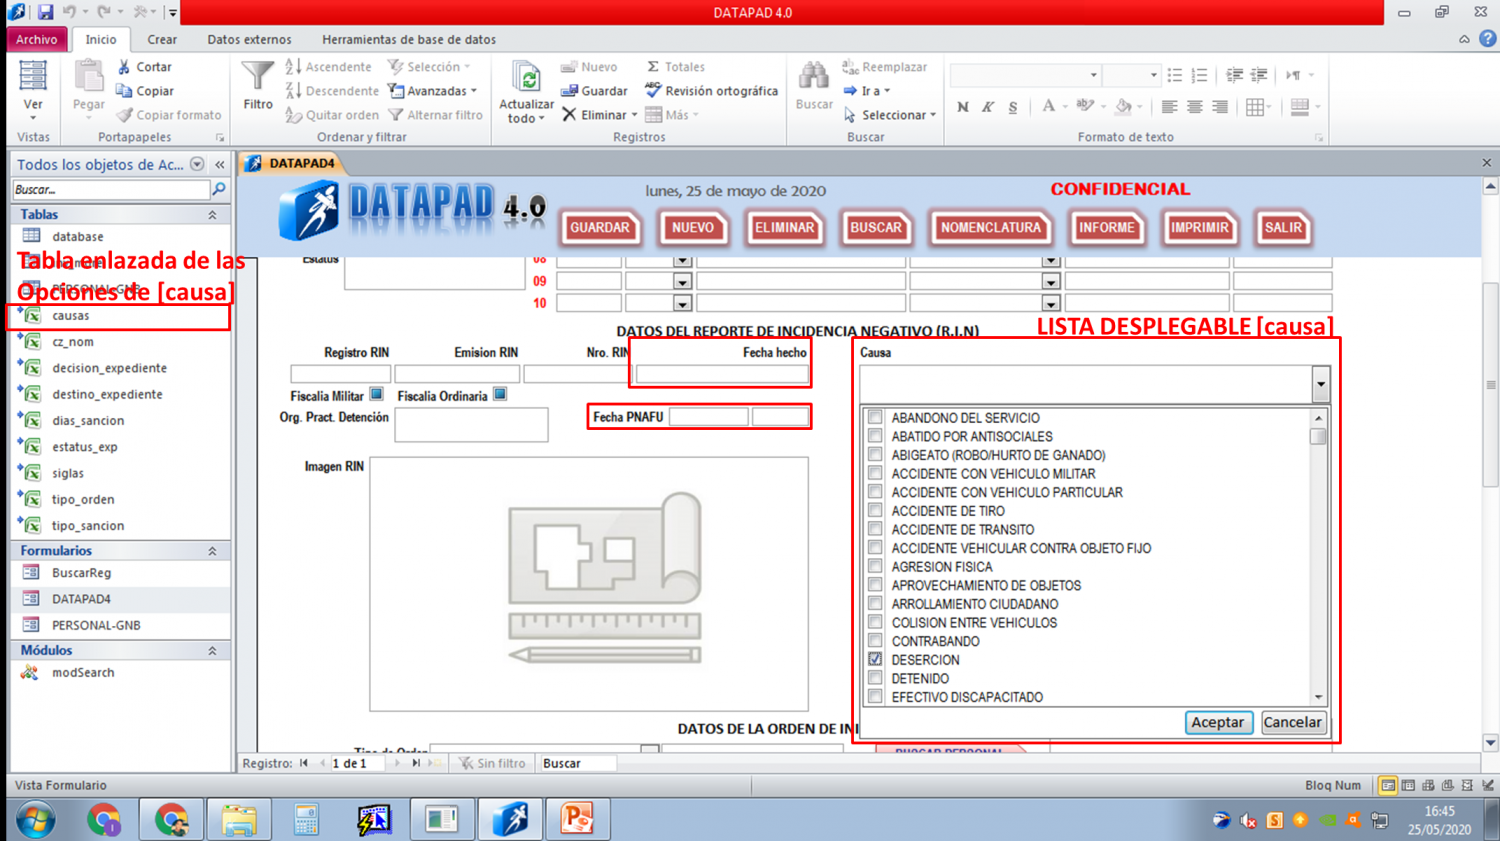Collapse the Módulos group
The width and height of the screenshot is (1500, 841).
coord(212,651)
